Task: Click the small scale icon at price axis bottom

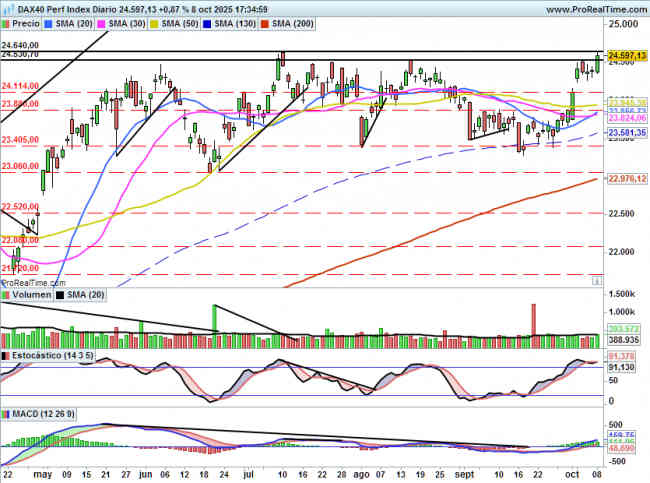Action: 597,279
